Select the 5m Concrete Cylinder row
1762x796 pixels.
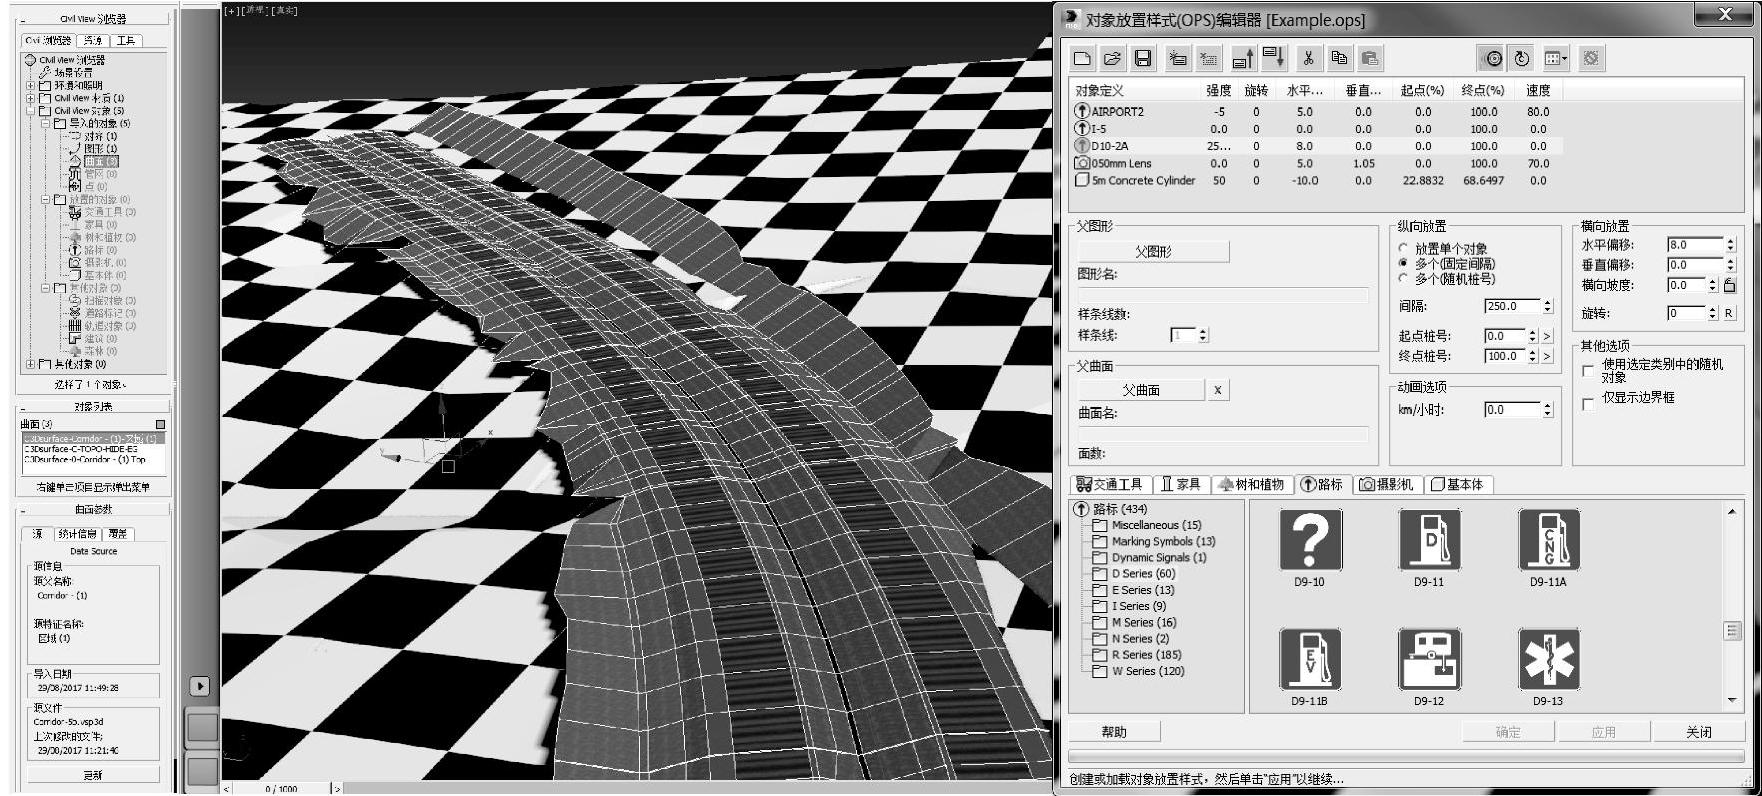pyautogui.click(x=1316, y=180)
